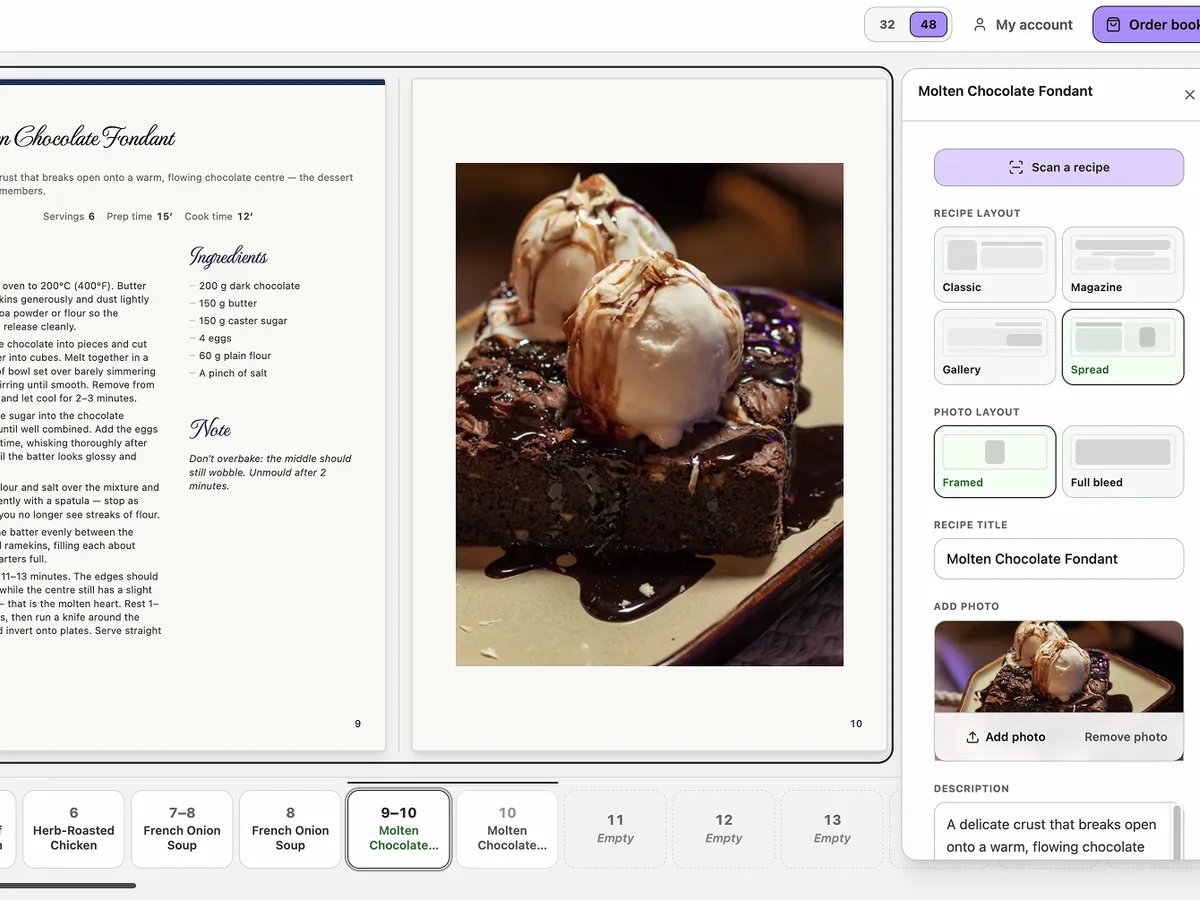
Task: Choose the Gallery recipe layout
Action: pyautogui.click(x=995, y=347)
